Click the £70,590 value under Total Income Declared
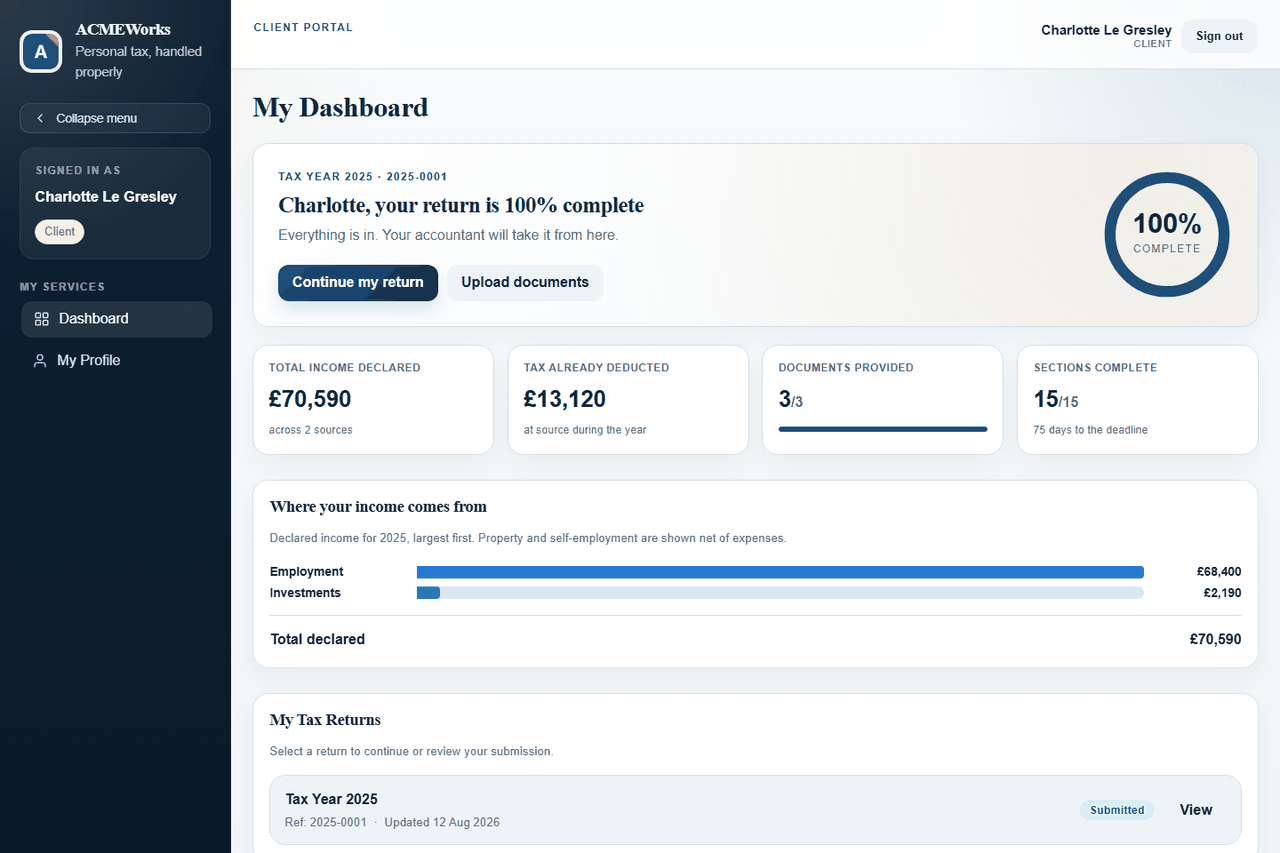Image resolution: width=1280 pixels, height=853 pixels. tap(310, 399)
